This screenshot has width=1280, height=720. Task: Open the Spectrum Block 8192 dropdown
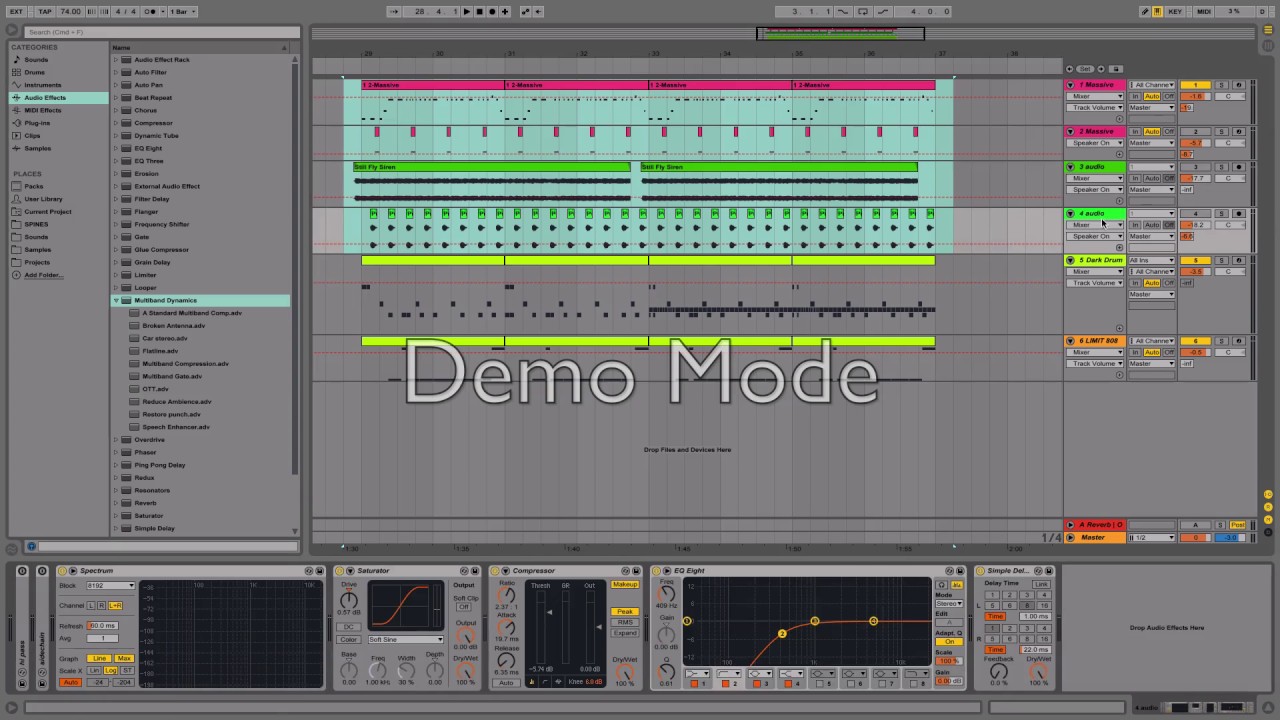point(111,586)
